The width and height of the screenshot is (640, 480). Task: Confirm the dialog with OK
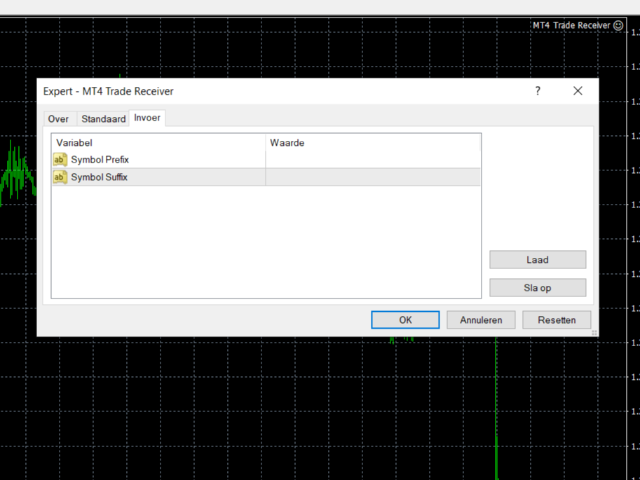405,320
